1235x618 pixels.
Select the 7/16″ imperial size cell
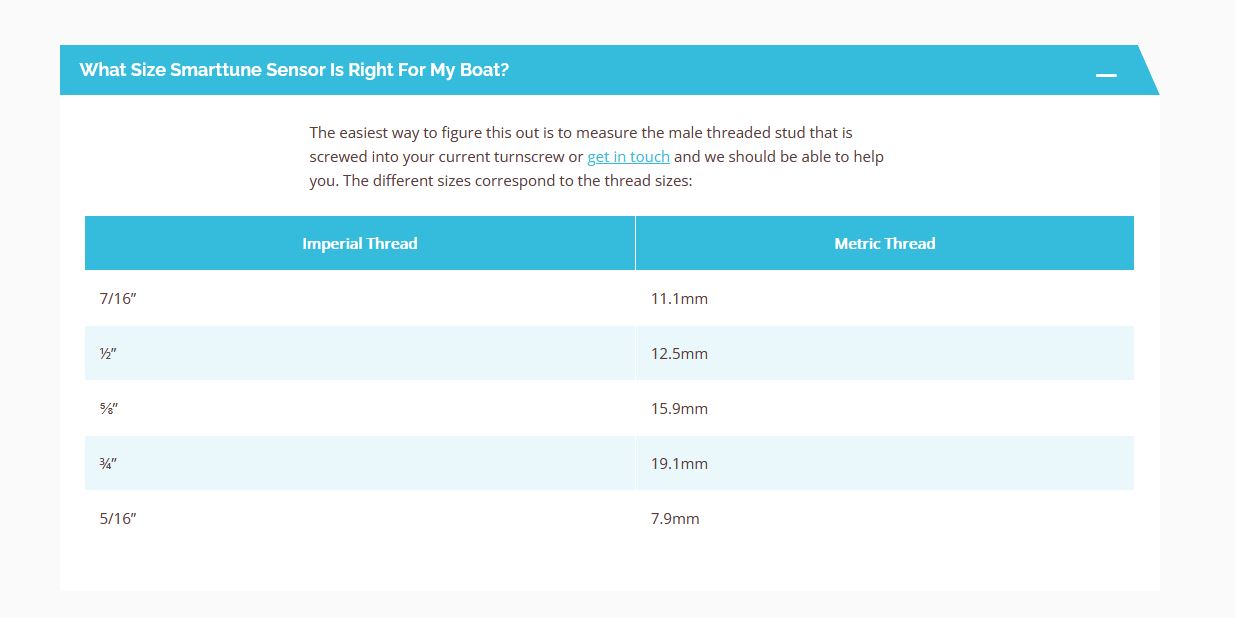[x=118, y=299]
